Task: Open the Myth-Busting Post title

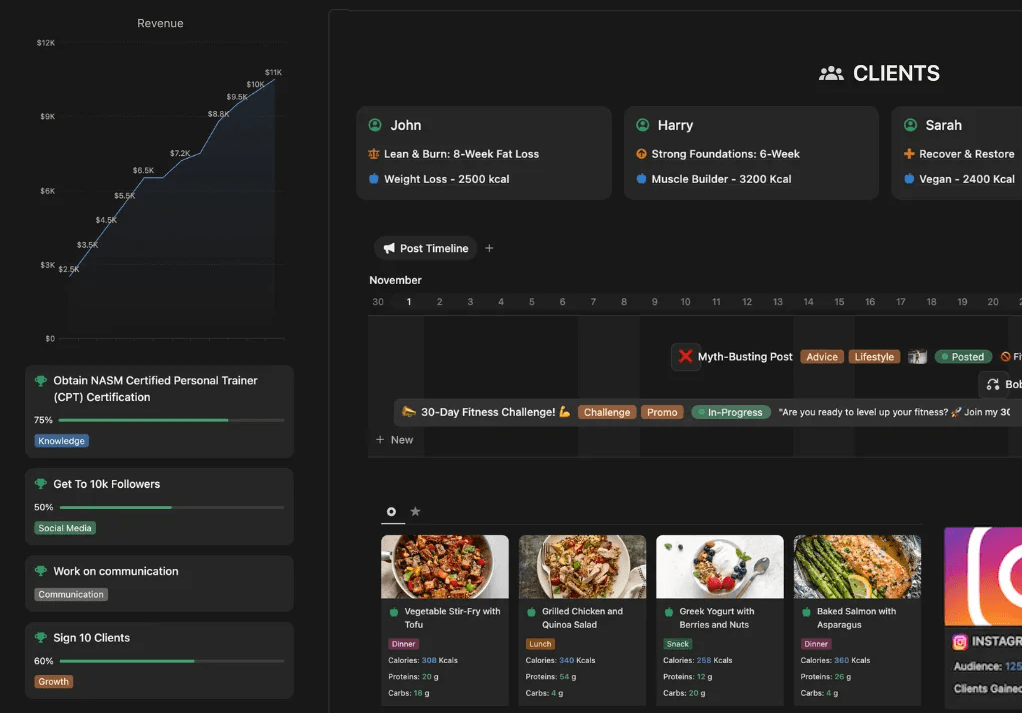Action: click(x=745, y=356)
